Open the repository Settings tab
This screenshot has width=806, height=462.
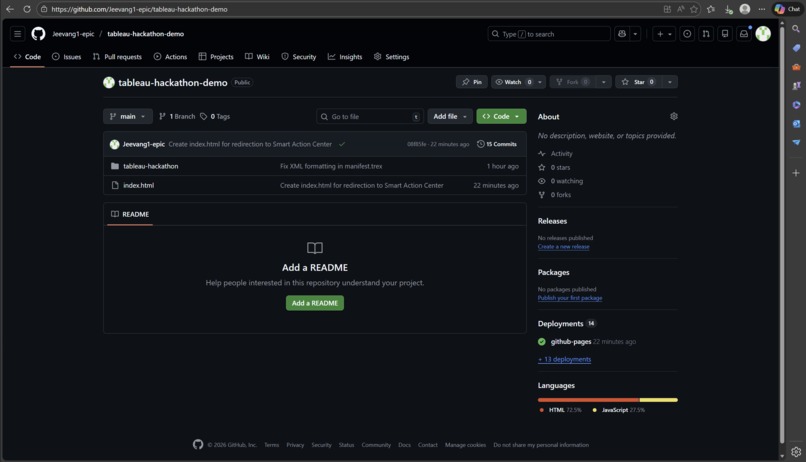[392, 57]
